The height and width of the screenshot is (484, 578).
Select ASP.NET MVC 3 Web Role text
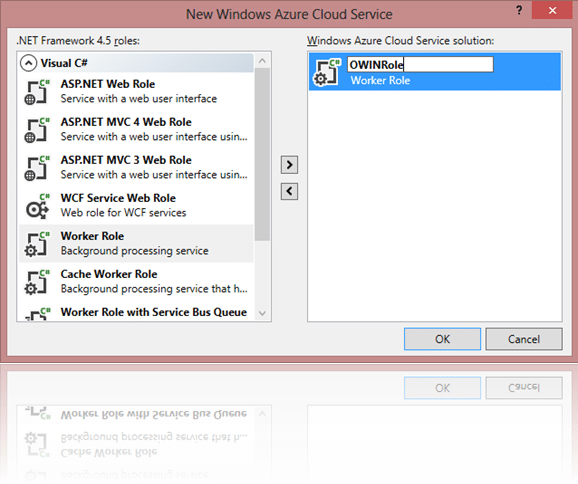click(126, 160)
